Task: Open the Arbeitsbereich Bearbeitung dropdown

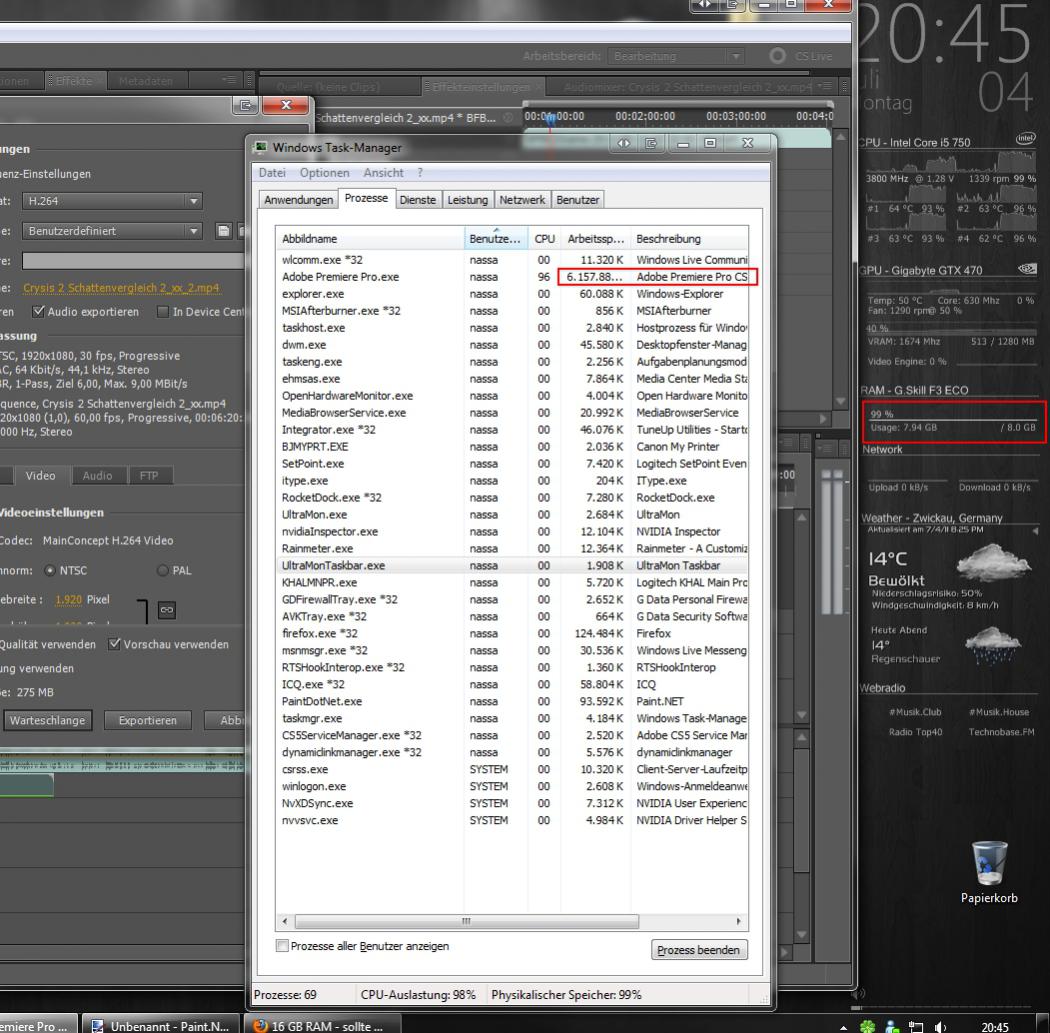Action: click(x=675, y=56)
